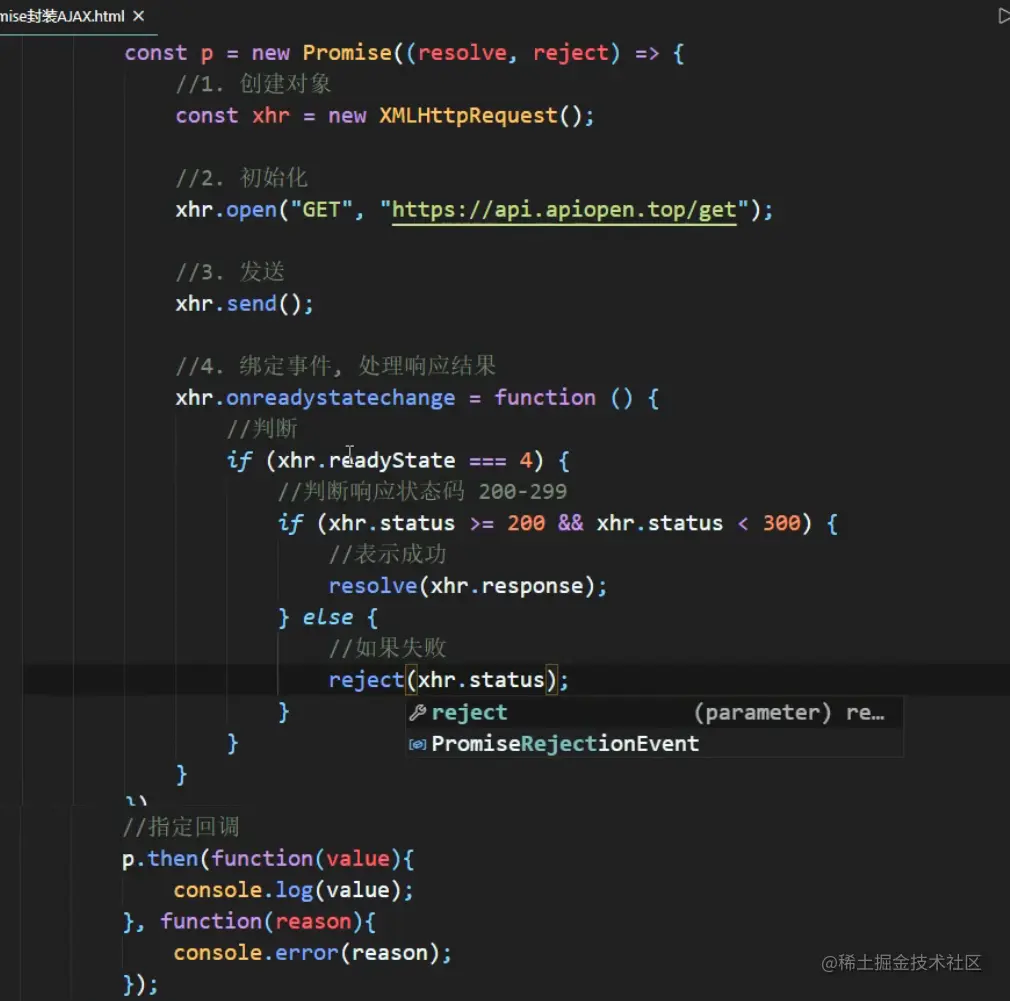This screenshot has width=1010, height=1001.
Task: Click the p.then(function(value){ line
Action: [x=268, y=859]
